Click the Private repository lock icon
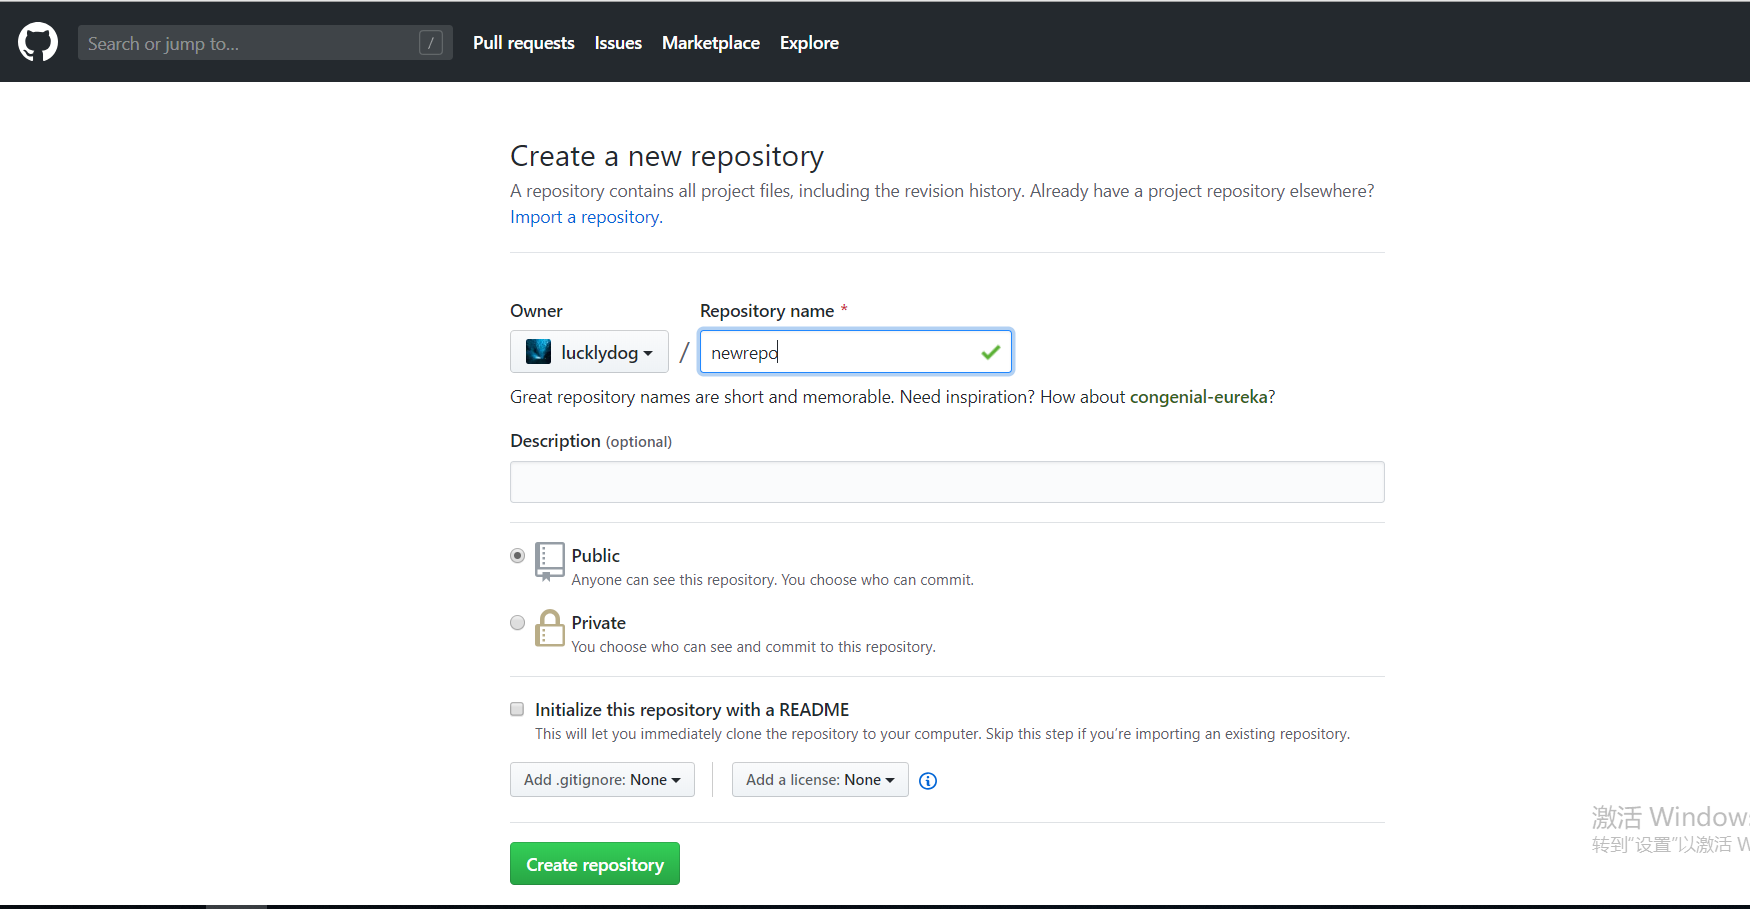 (549, 628)
